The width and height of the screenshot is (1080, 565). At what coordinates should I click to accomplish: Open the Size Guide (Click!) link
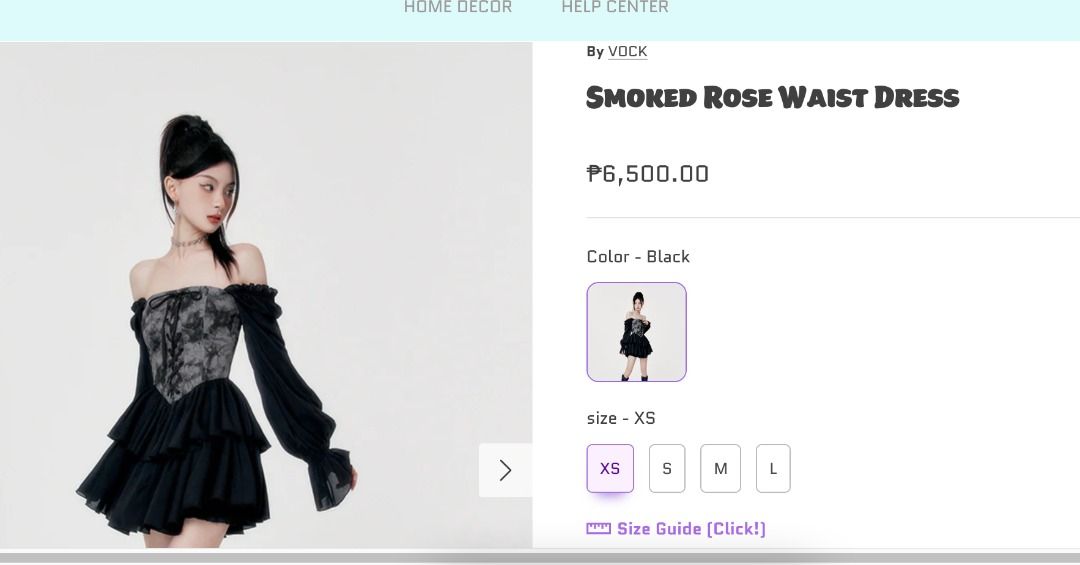(691, 528)
